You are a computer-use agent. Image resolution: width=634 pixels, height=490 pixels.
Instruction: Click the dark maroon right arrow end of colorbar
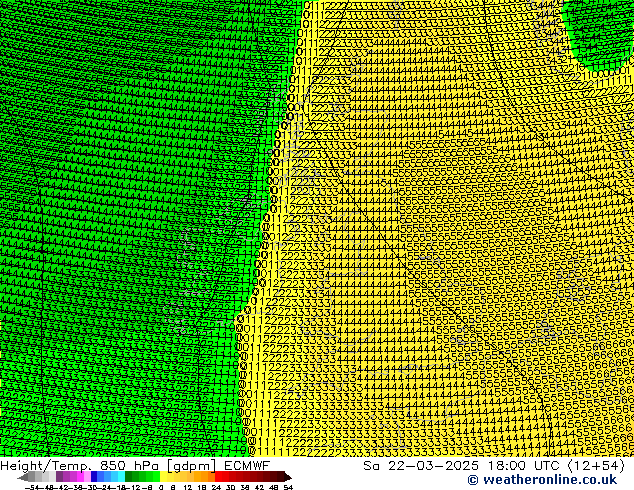[x=288, y=477]
